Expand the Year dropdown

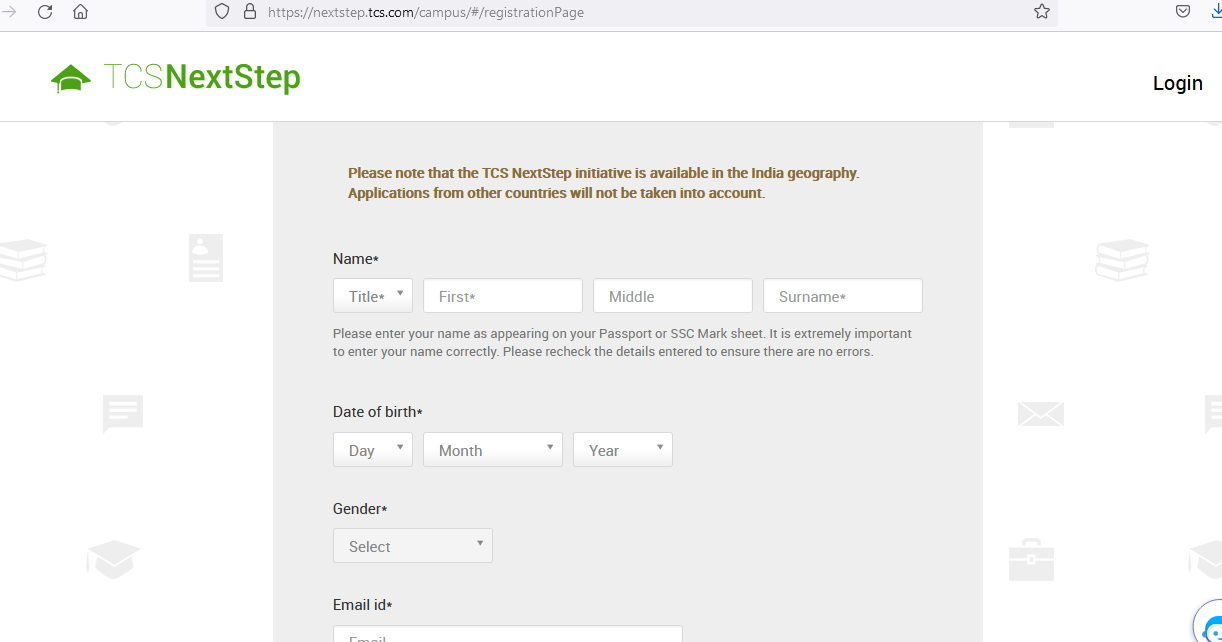pyautogui.click(x=622, y=450)
